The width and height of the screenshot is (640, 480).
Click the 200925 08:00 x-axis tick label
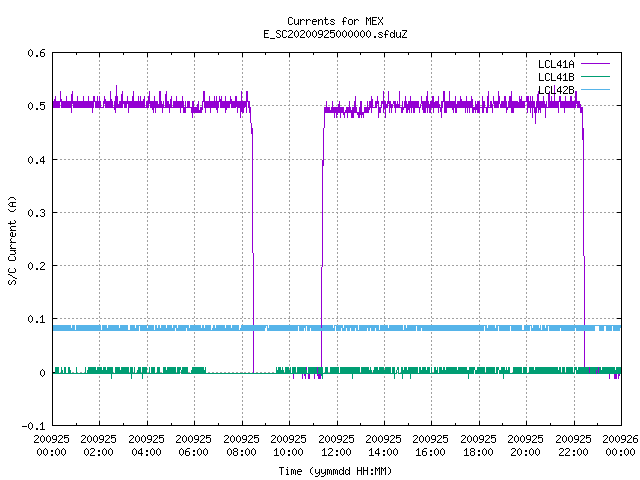pyautogui.click(x=241, y=446)
